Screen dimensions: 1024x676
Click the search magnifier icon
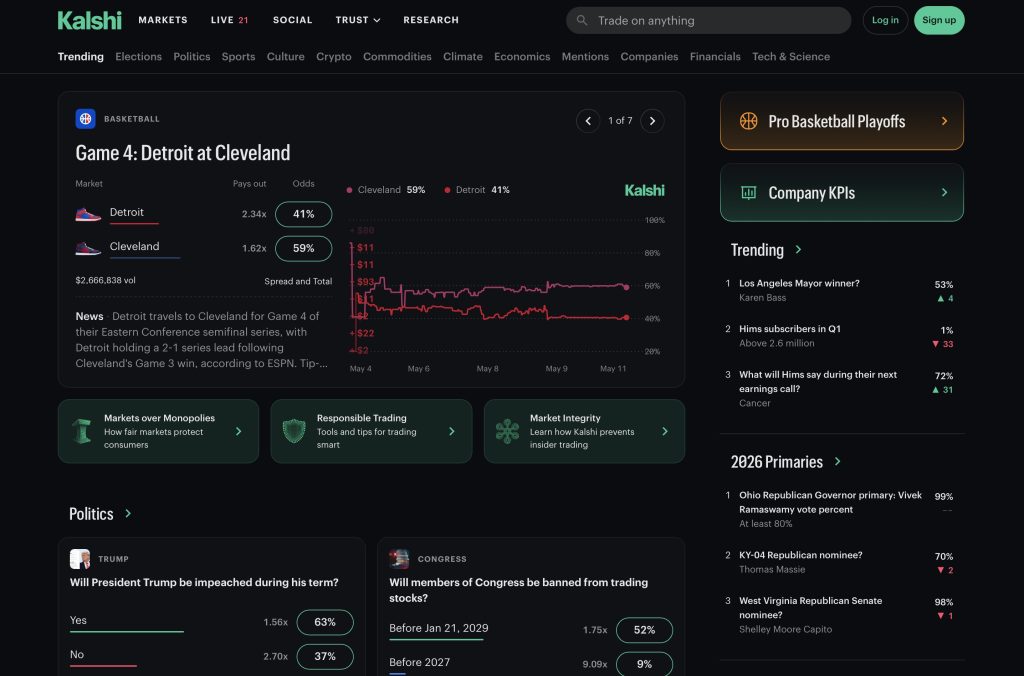coord(581,20)
